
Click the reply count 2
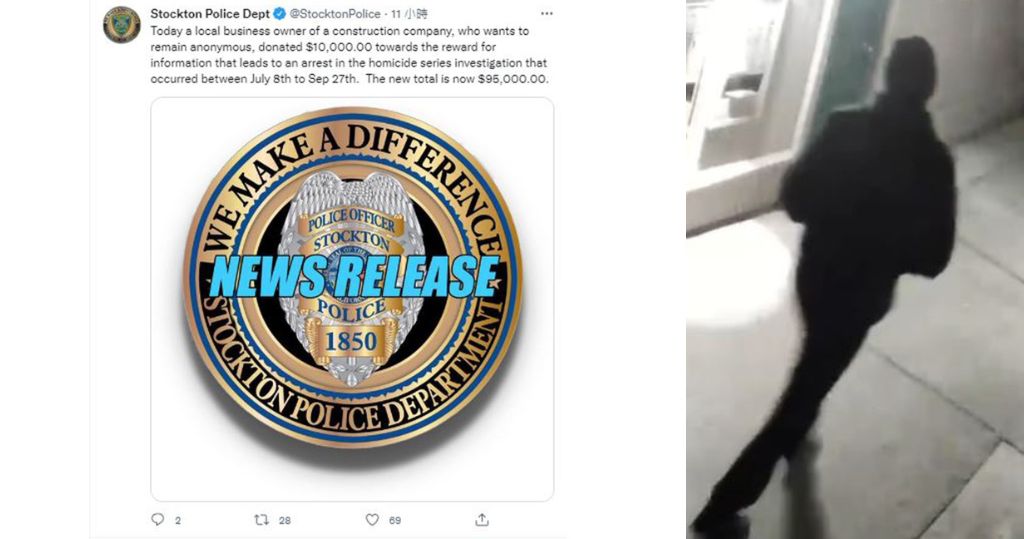pos(178,521)
